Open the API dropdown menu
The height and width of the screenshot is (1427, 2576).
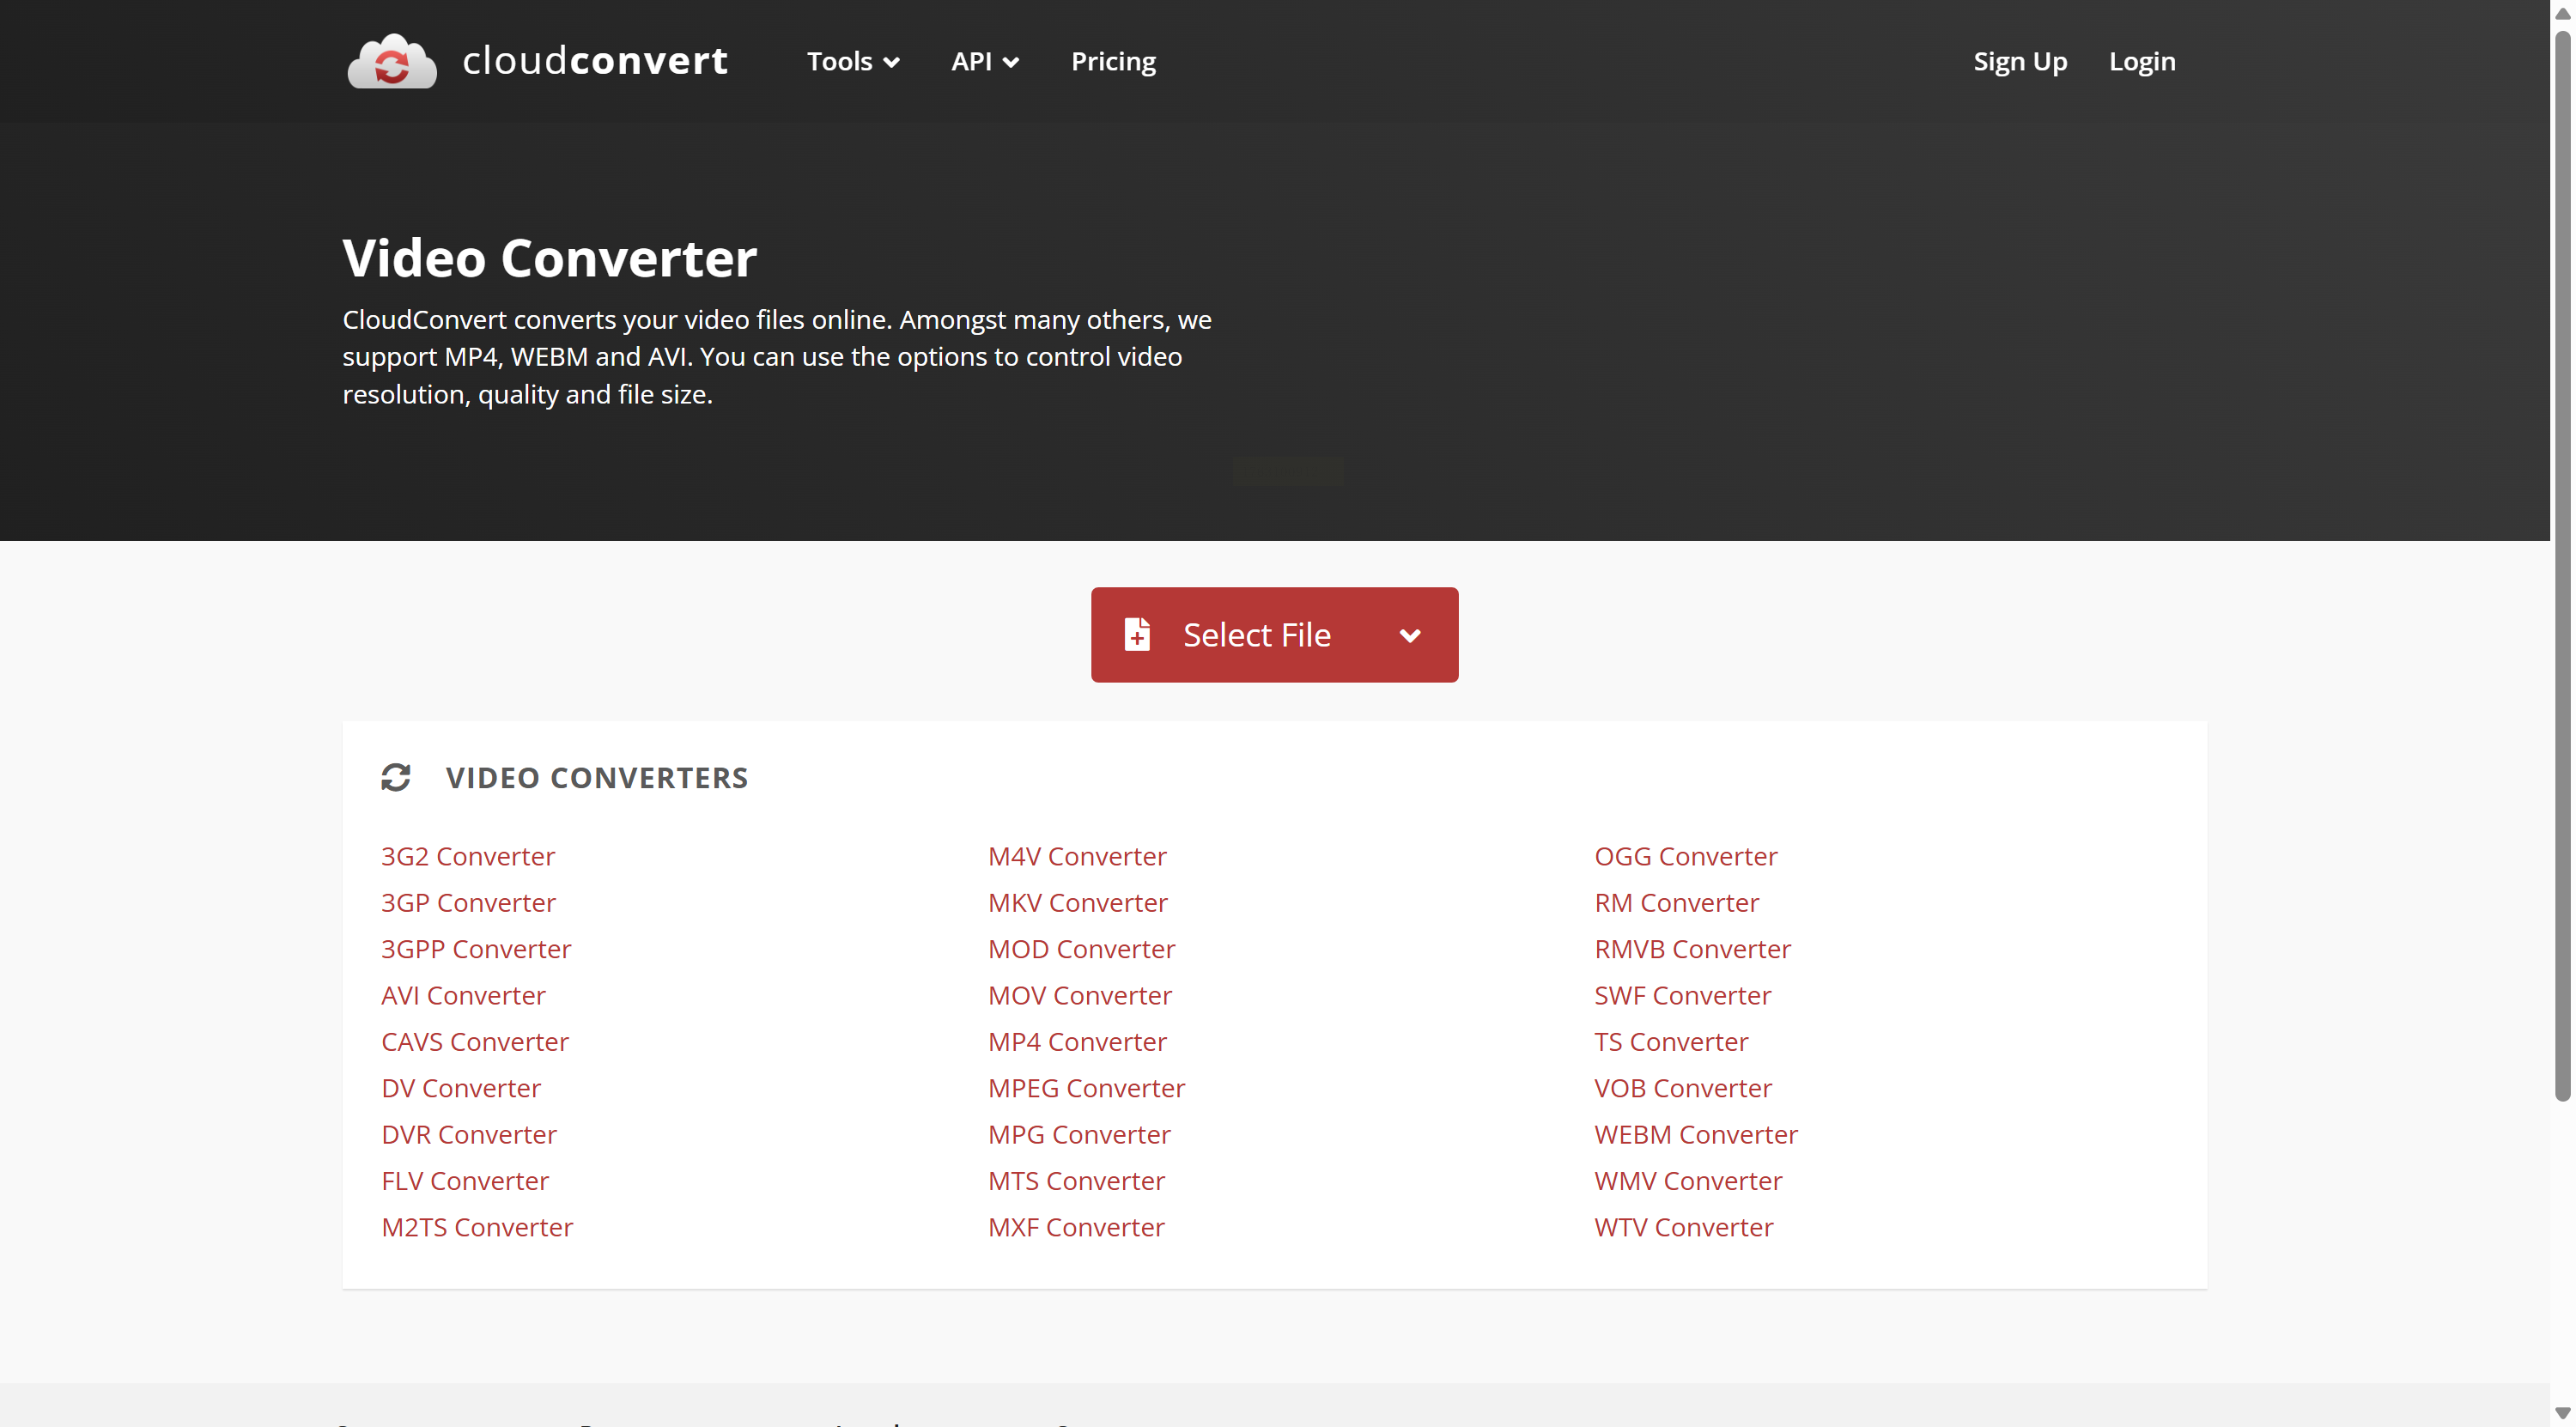[x=984, y=62]
